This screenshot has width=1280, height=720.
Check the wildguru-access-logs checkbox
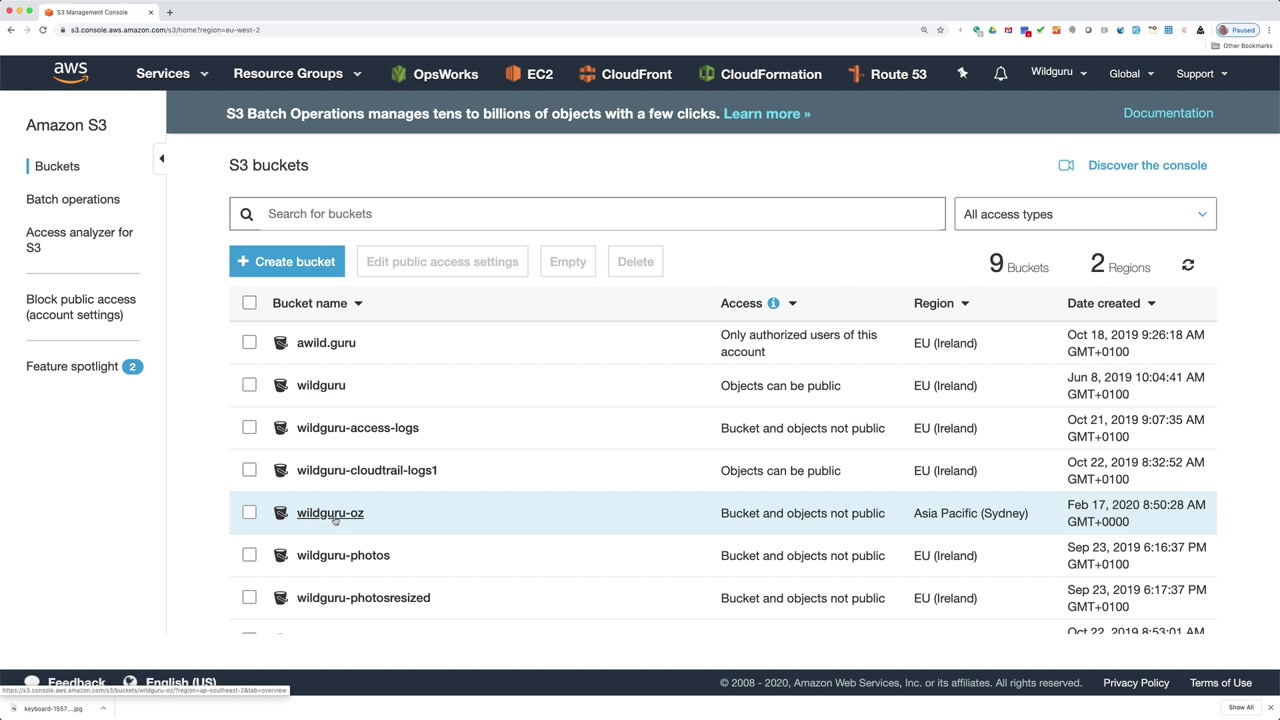coord(249,428)
